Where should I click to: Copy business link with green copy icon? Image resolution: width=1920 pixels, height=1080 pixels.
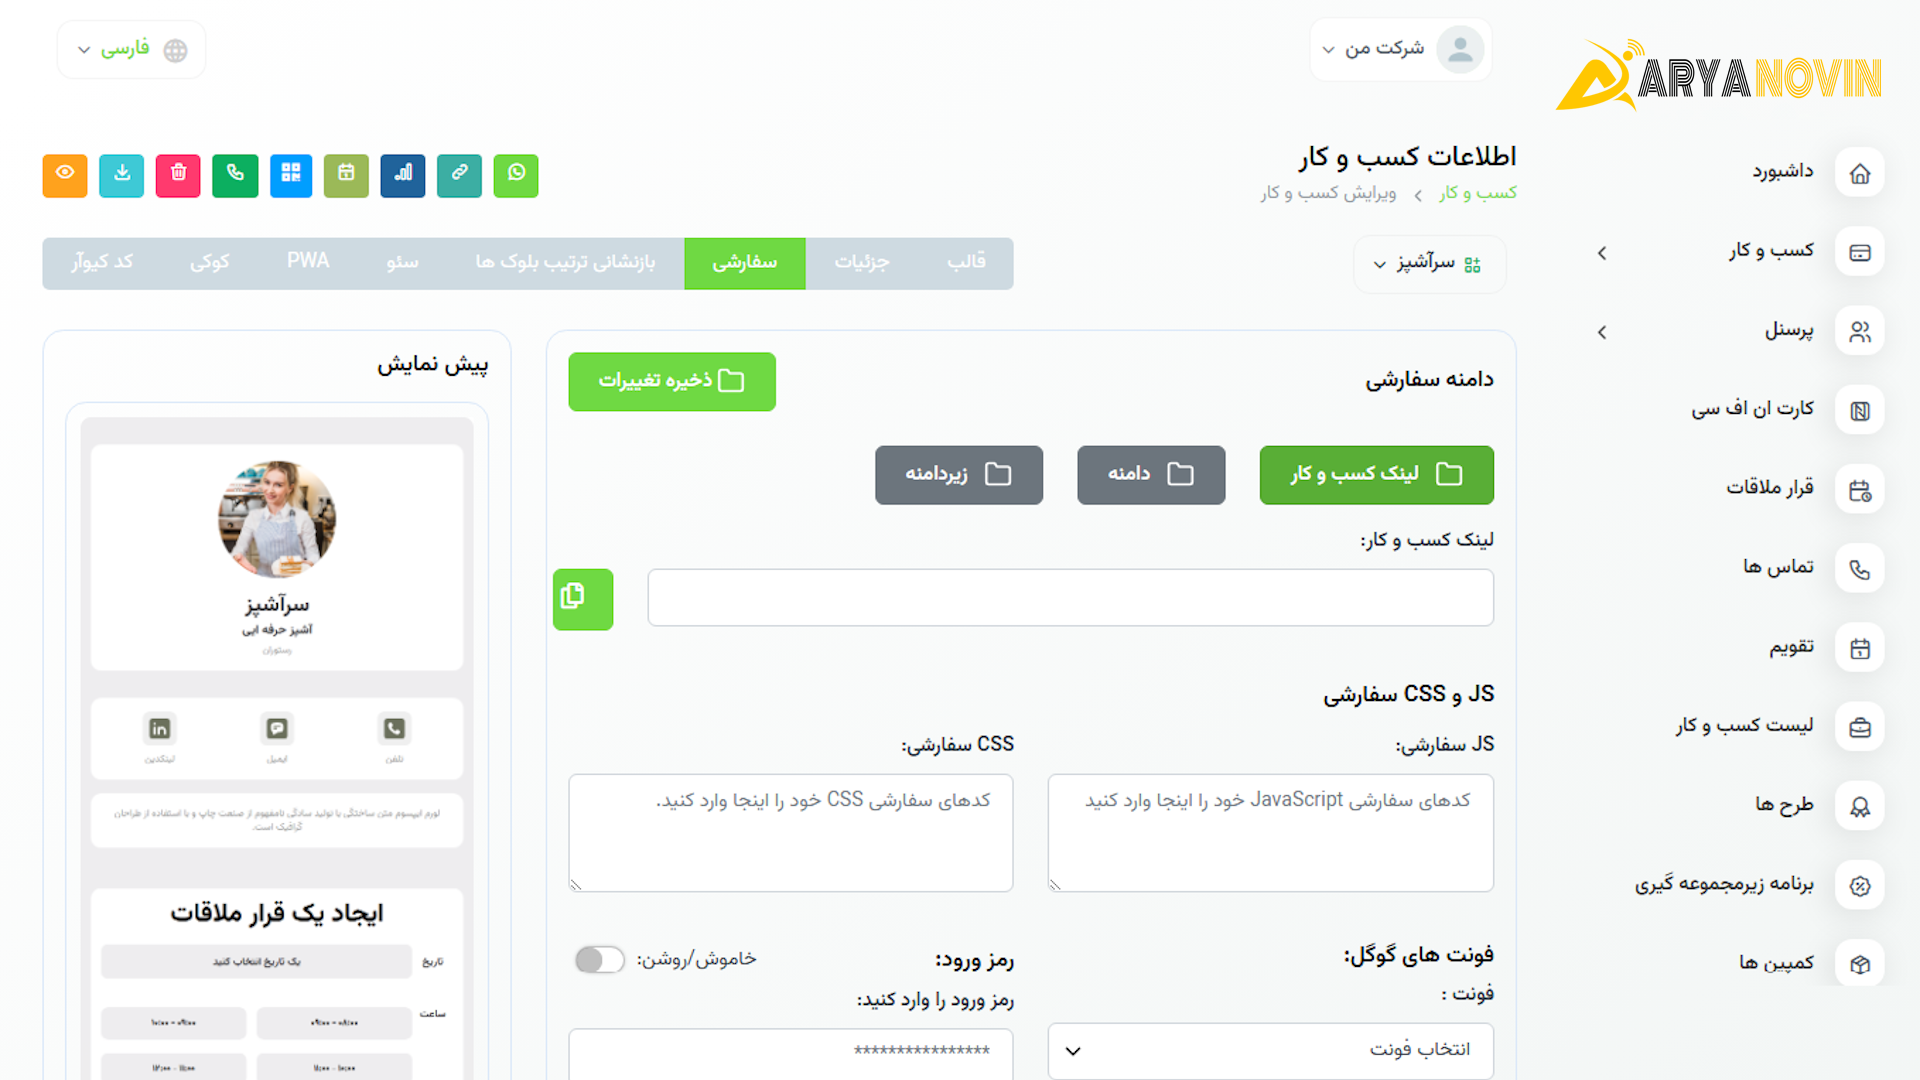click(x=583, y=598)
